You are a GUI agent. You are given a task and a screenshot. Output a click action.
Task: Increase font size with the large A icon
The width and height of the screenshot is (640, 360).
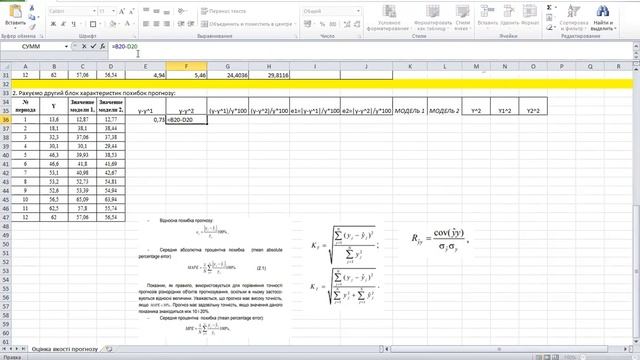[122, 12]
